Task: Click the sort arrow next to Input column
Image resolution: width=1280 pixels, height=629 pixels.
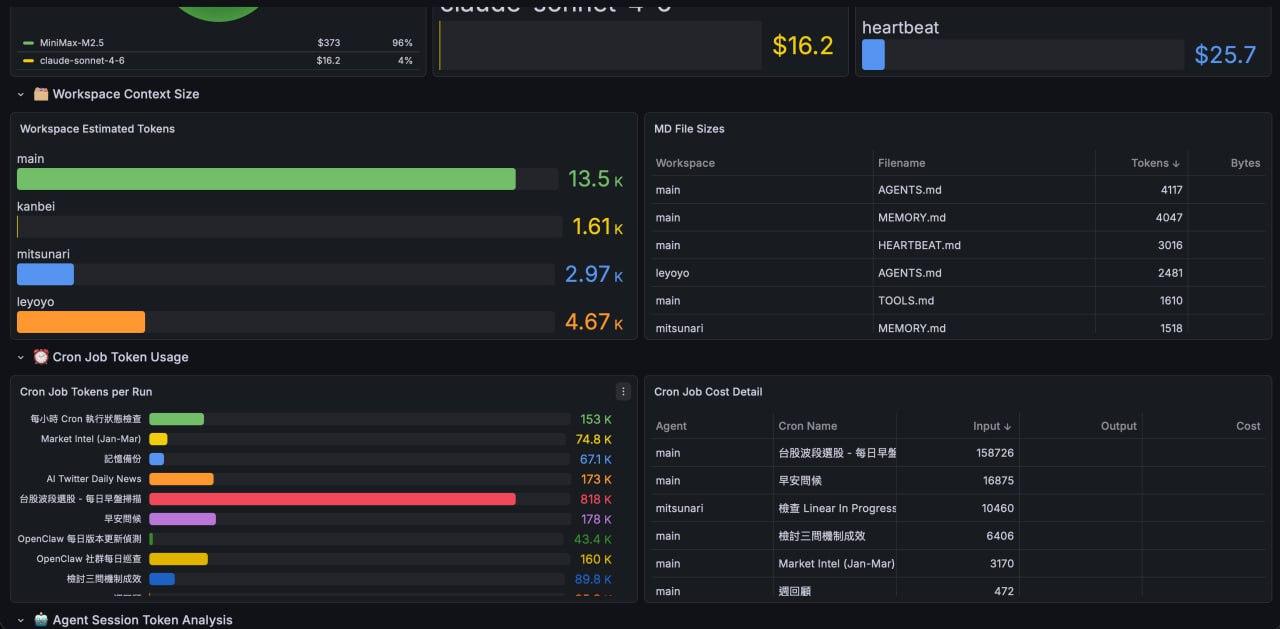Action: (1008, 426)
